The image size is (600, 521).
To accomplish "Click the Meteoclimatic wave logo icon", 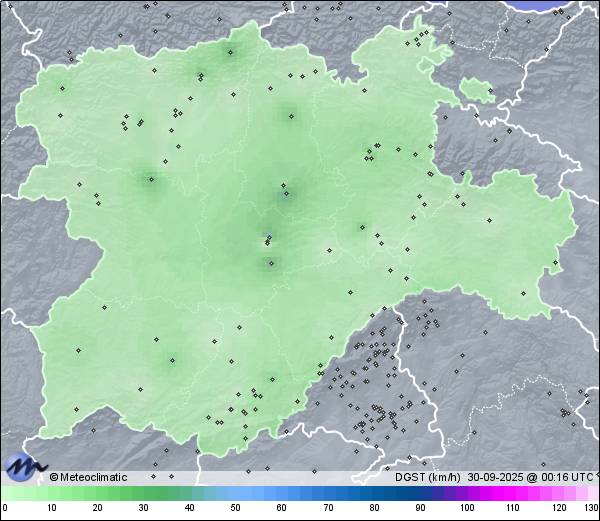I will (x=24, y=467).
